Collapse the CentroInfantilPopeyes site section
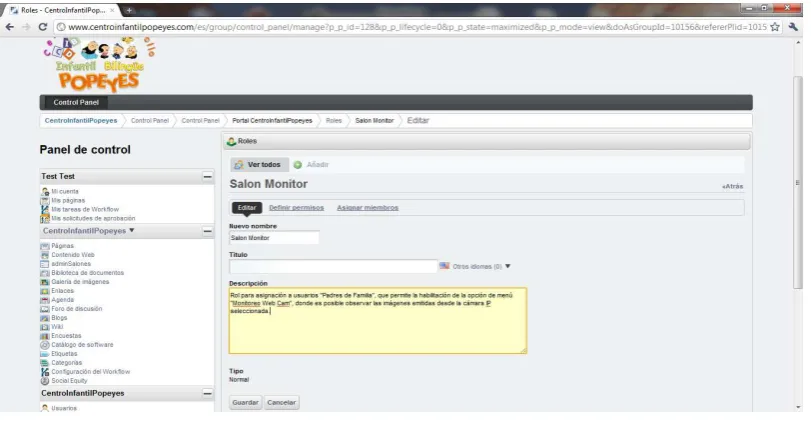The height and width of the screenshot is (422, 811). point(207,231)
